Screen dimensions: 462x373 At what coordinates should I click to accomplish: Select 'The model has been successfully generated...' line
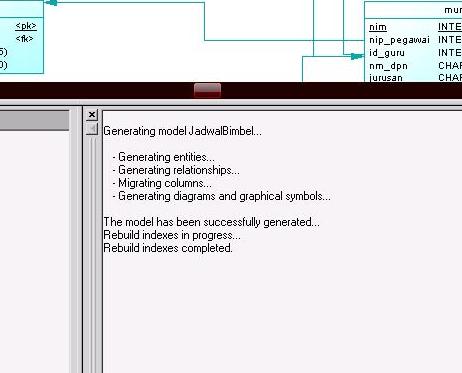pyautogui.click(x=211, y=222)
